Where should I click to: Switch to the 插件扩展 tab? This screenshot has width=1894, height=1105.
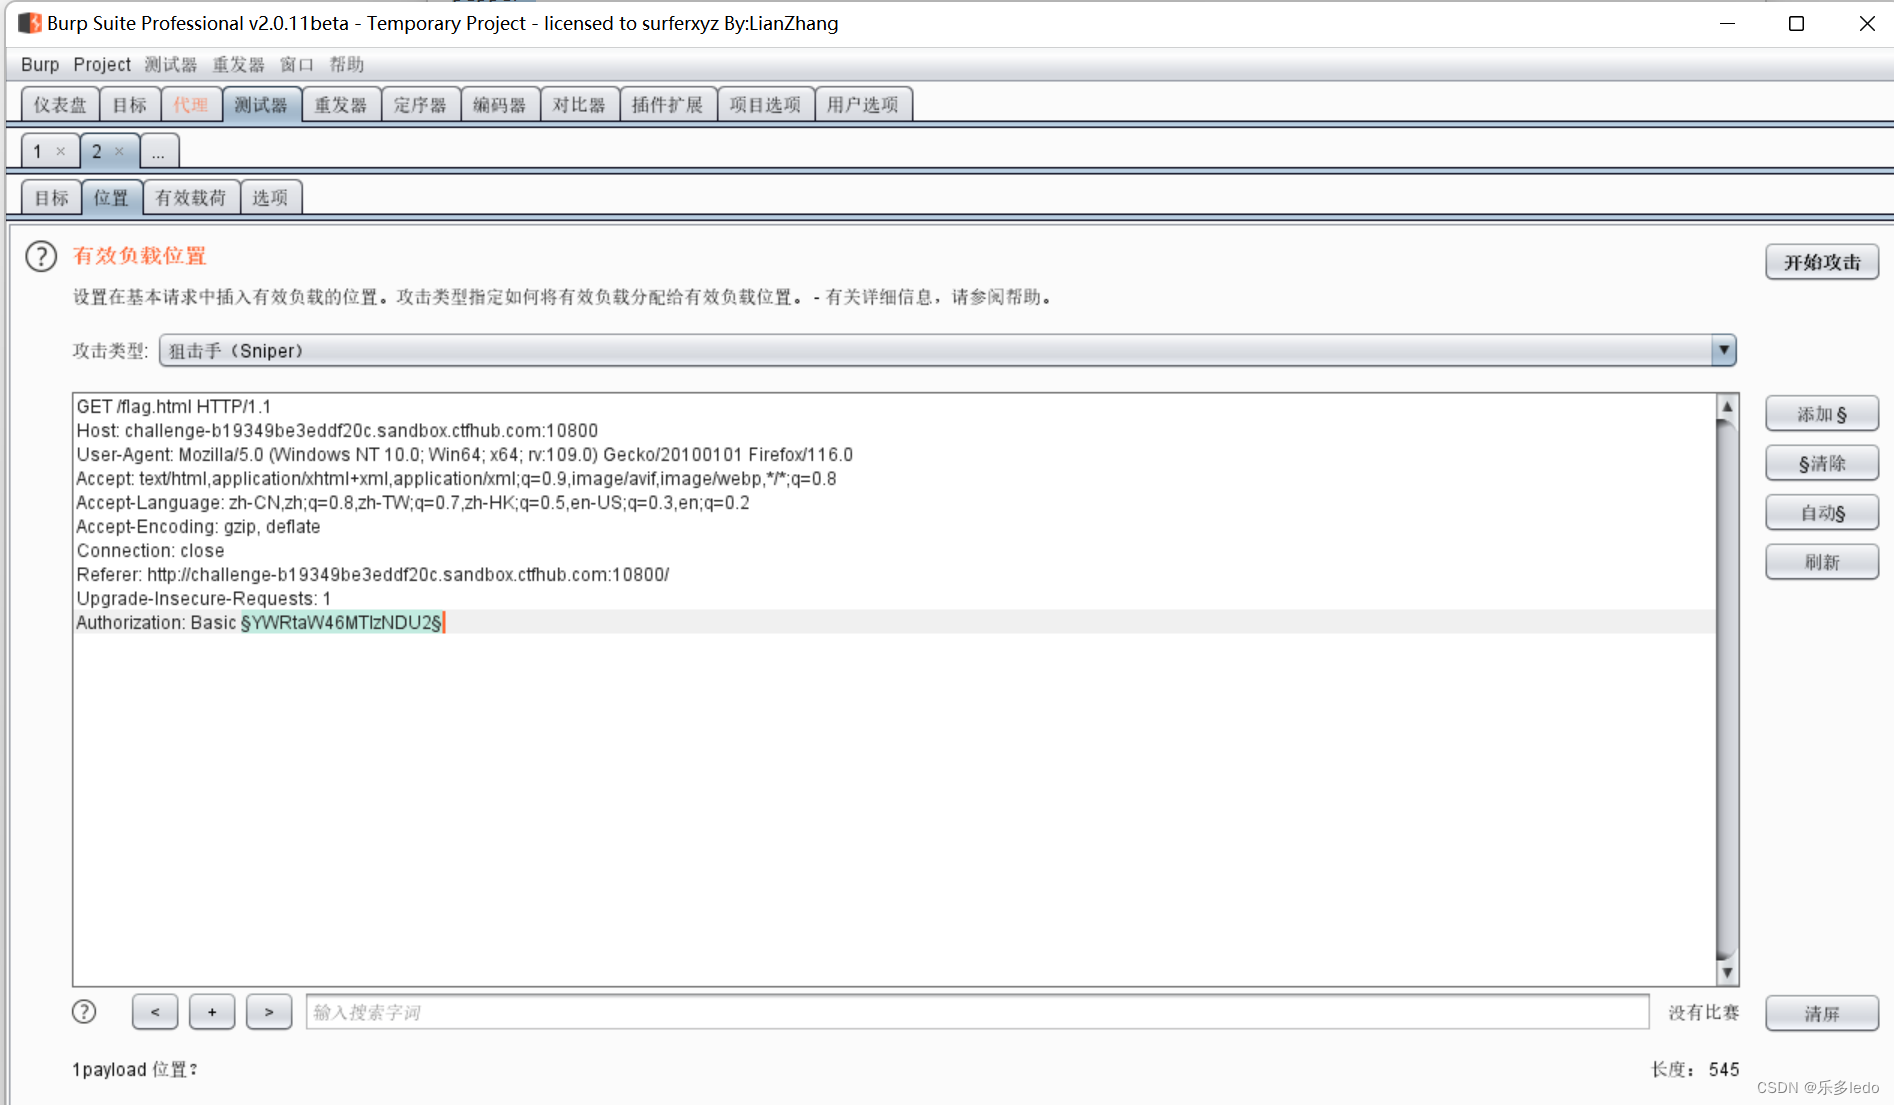(x=667, y=104)
